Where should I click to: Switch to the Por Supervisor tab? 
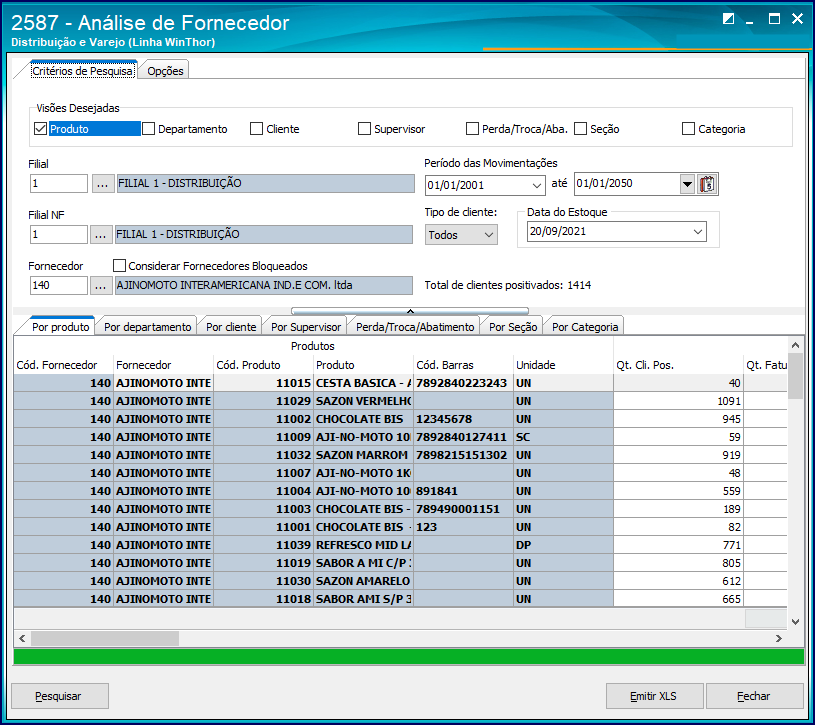point(306,327)
